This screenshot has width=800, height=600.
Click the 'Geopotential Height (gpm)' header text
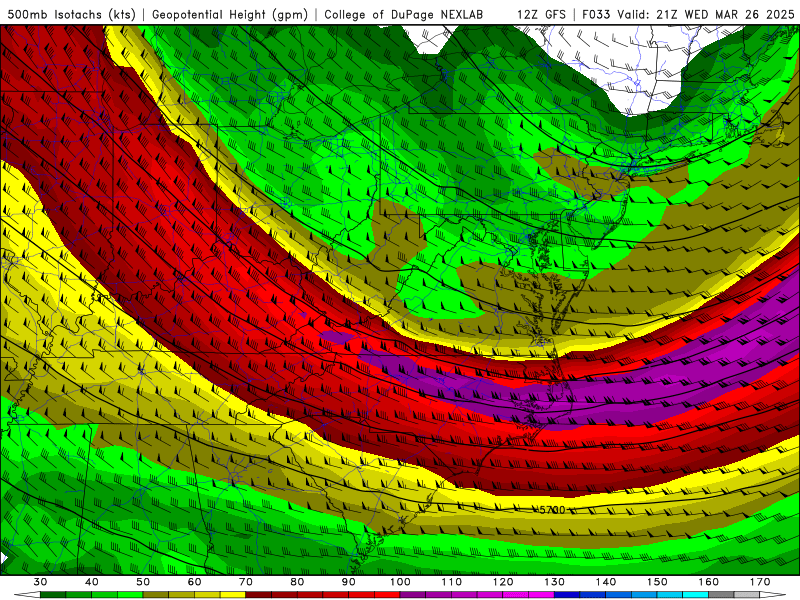(x=230, y=15)
